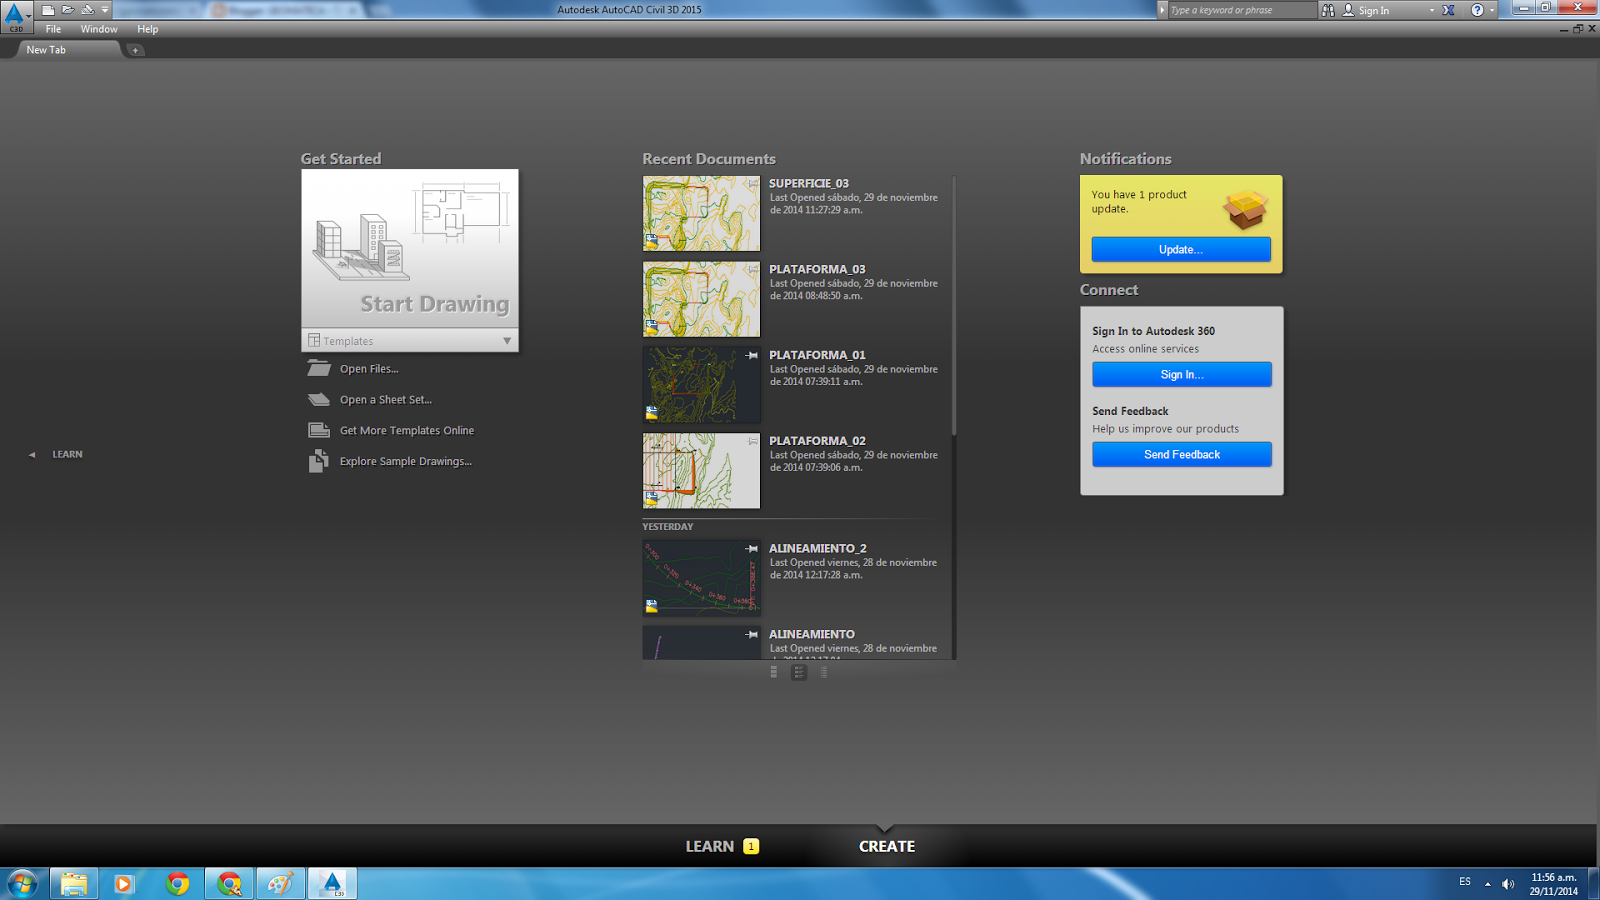Click the PLATAFORMA_01 file name

coord(817,355)
